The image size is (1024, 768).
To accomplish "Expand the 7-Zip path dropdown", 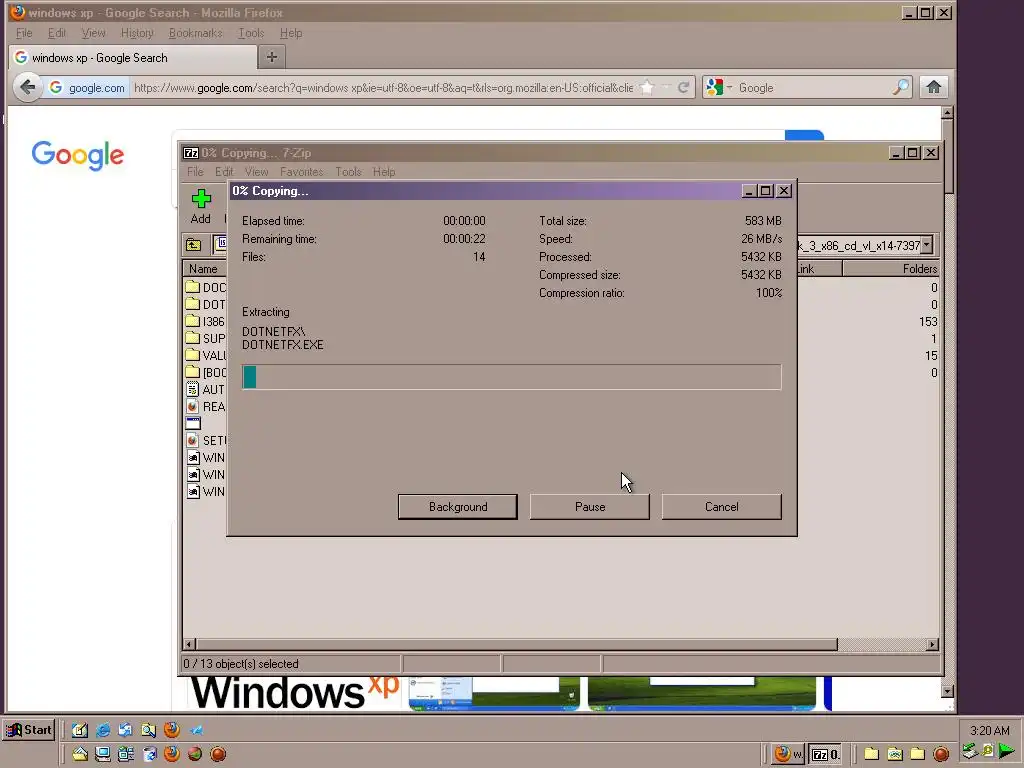I will (x=927, y=245).
